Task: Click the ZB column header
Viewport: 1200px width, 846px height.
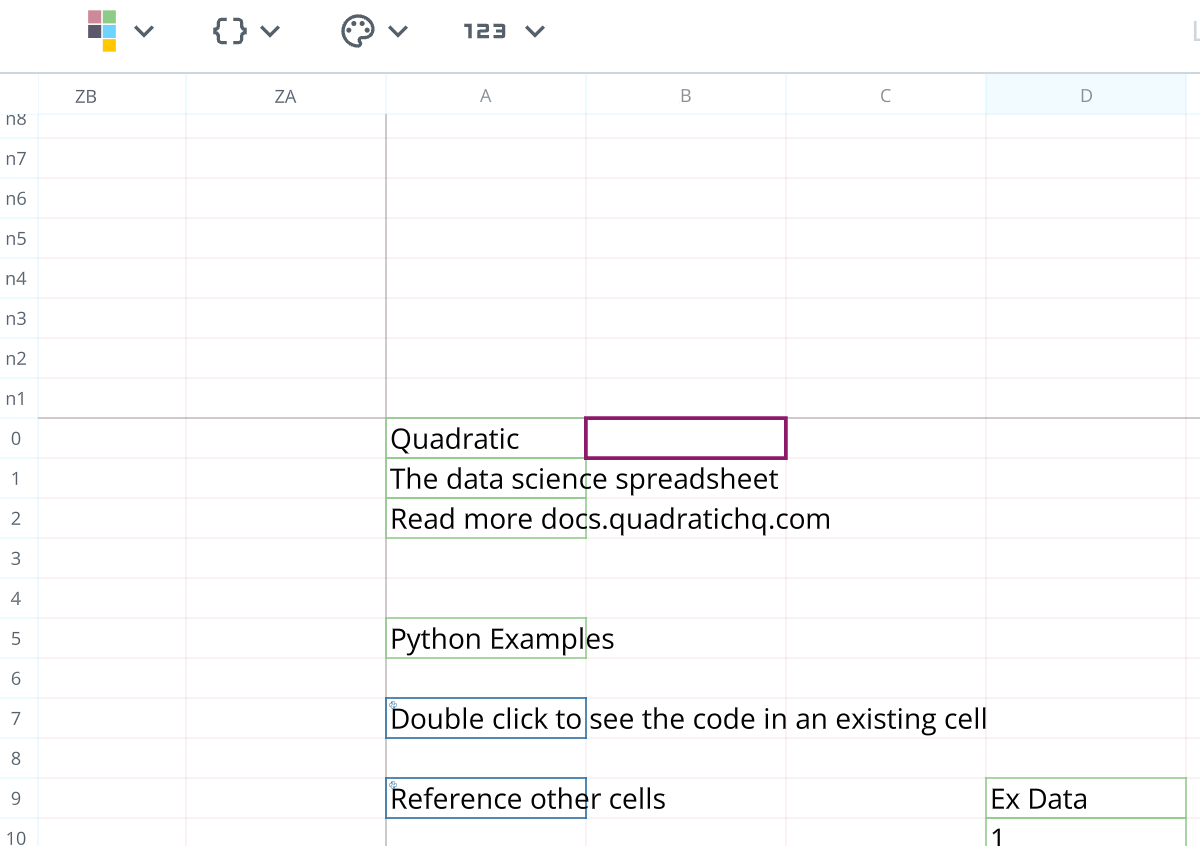Action: click(86, 96)
